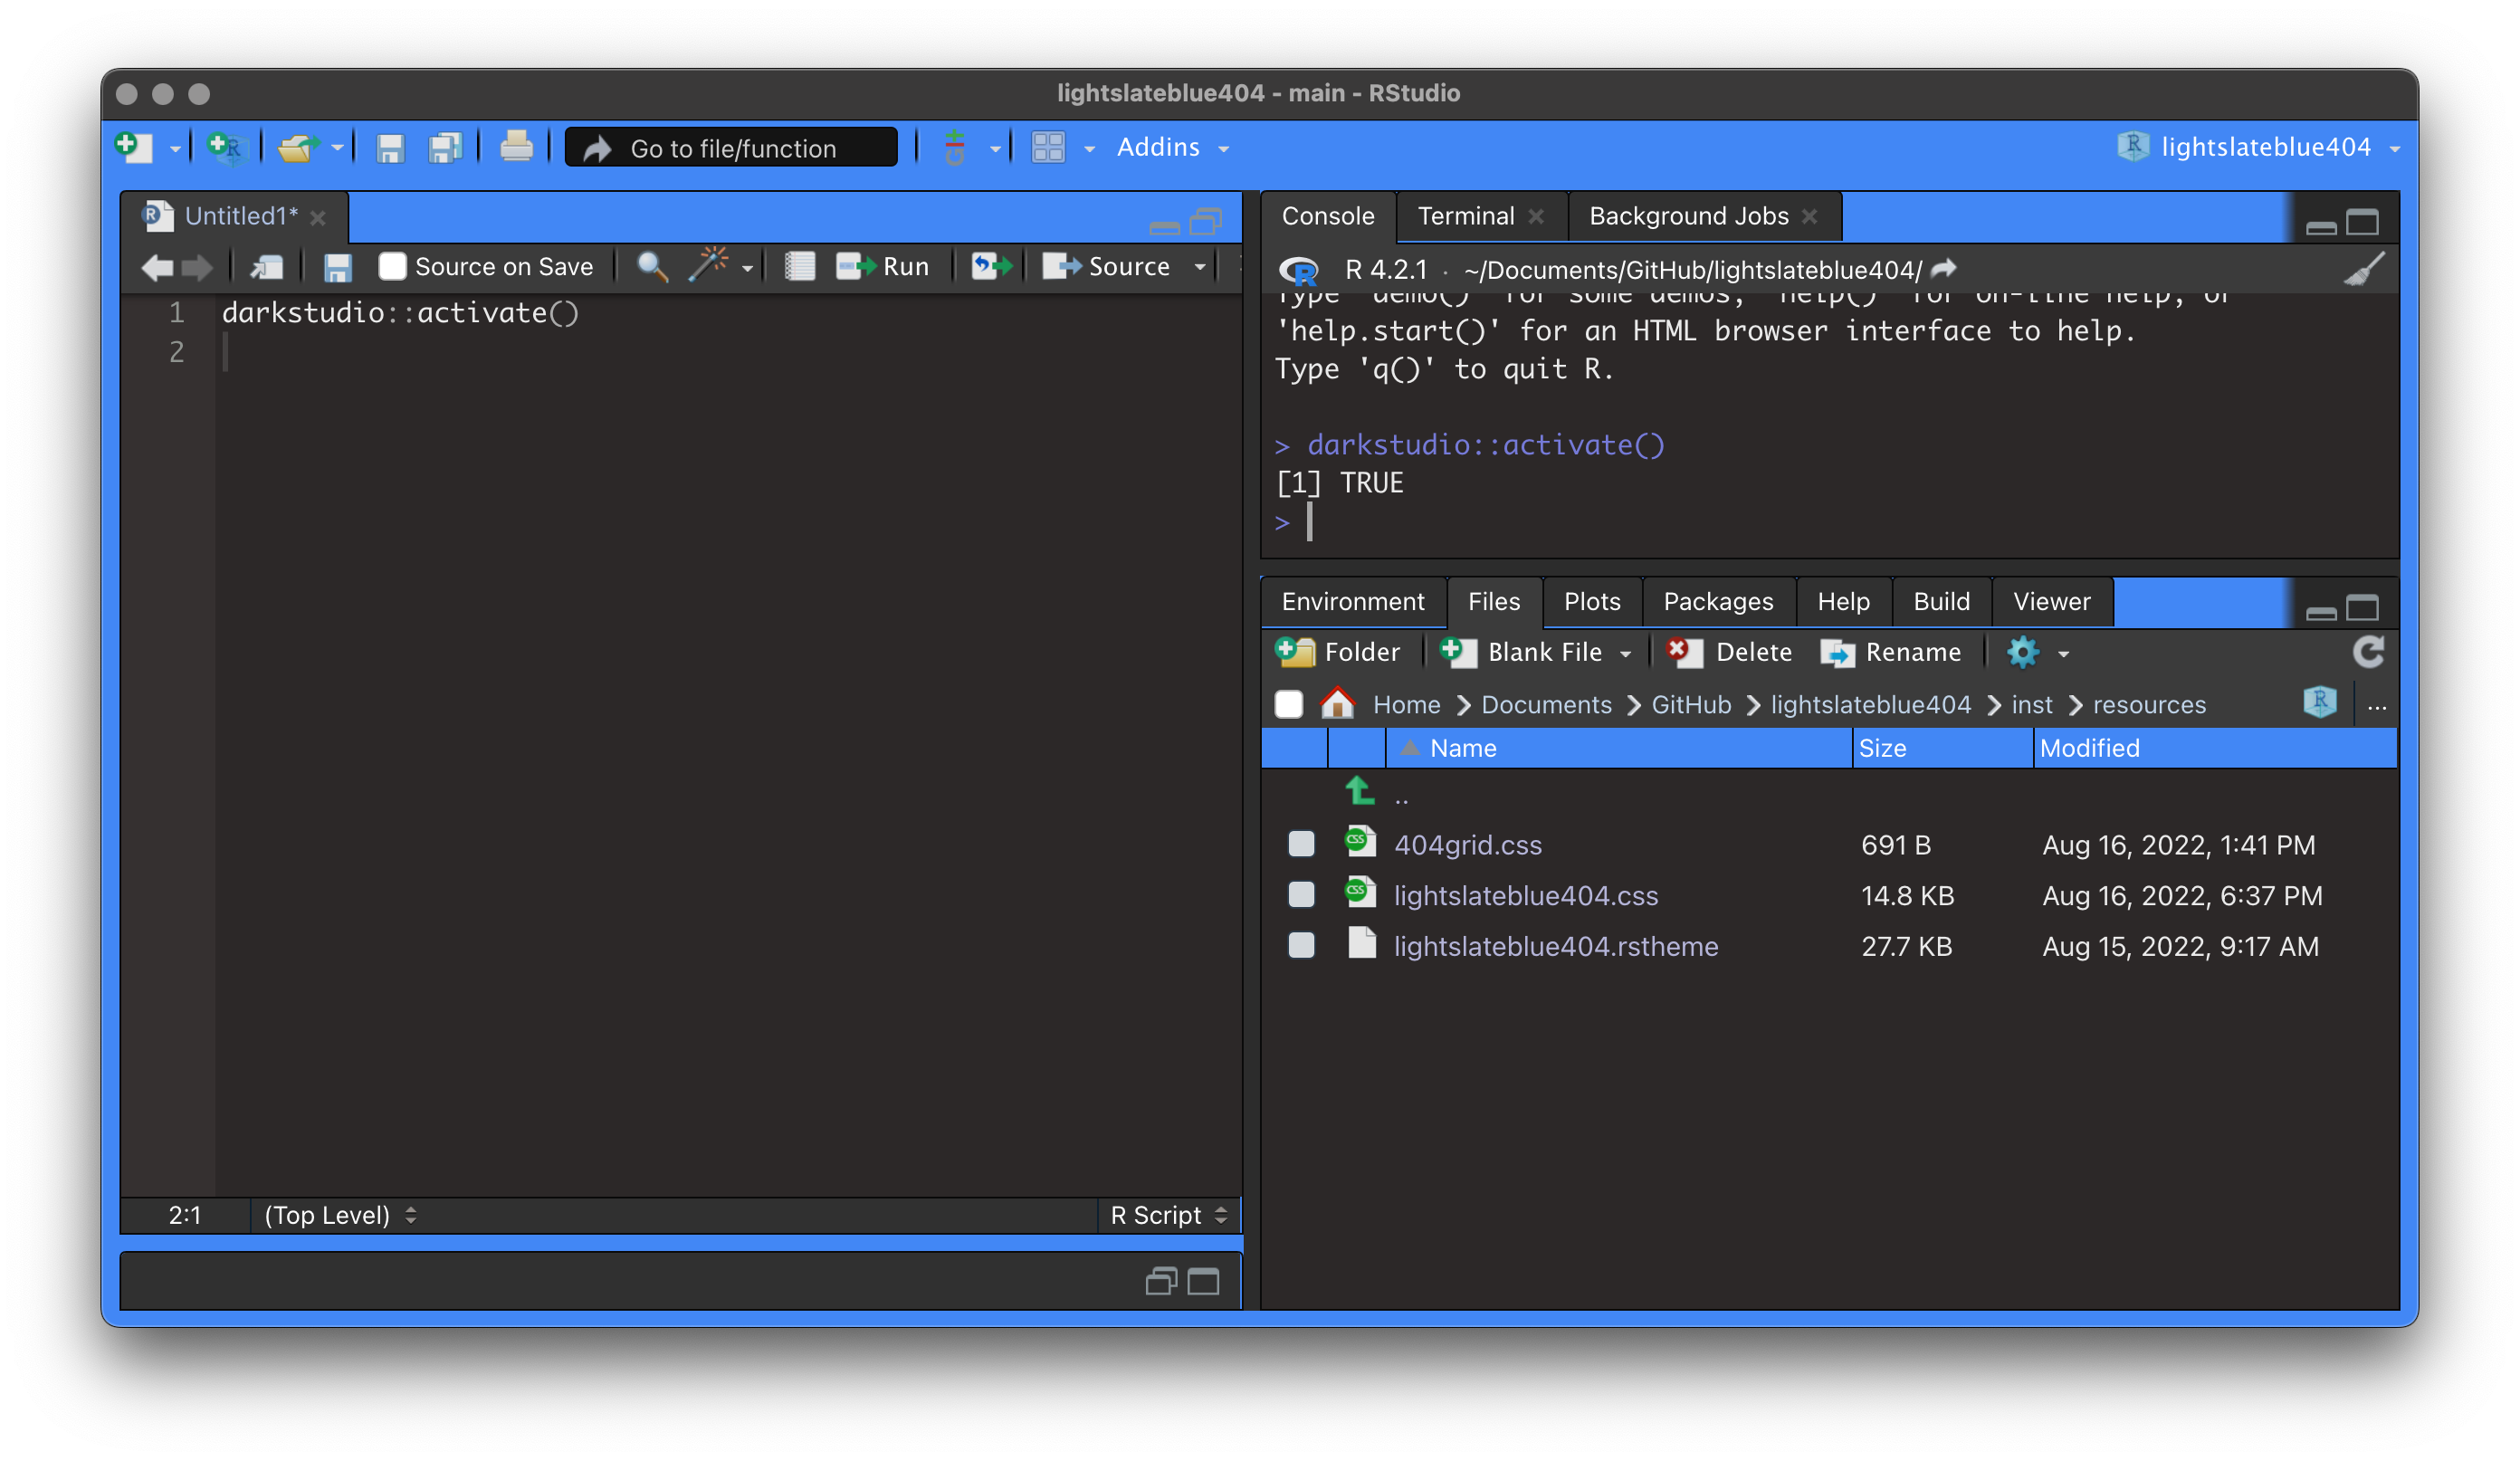This screenshot has height=1461, width=2520.
Task: Sort files by Modified column header
Action: pos(2214,748)
